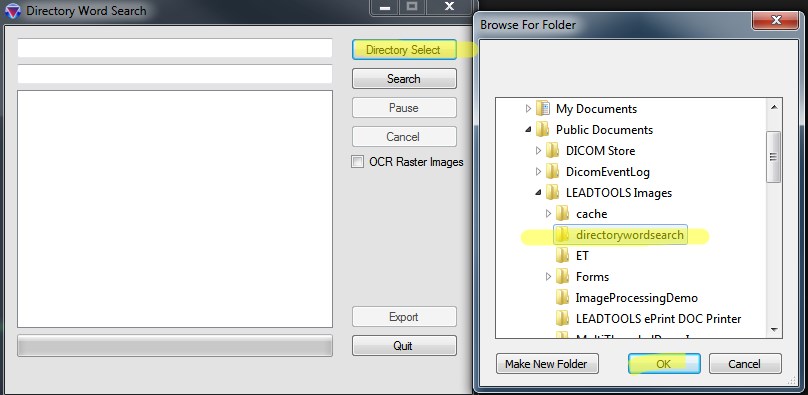Click the Cancel button in Directory Word Search
Image resolution: width=808 pixels, height=395 pixels.
404,136
